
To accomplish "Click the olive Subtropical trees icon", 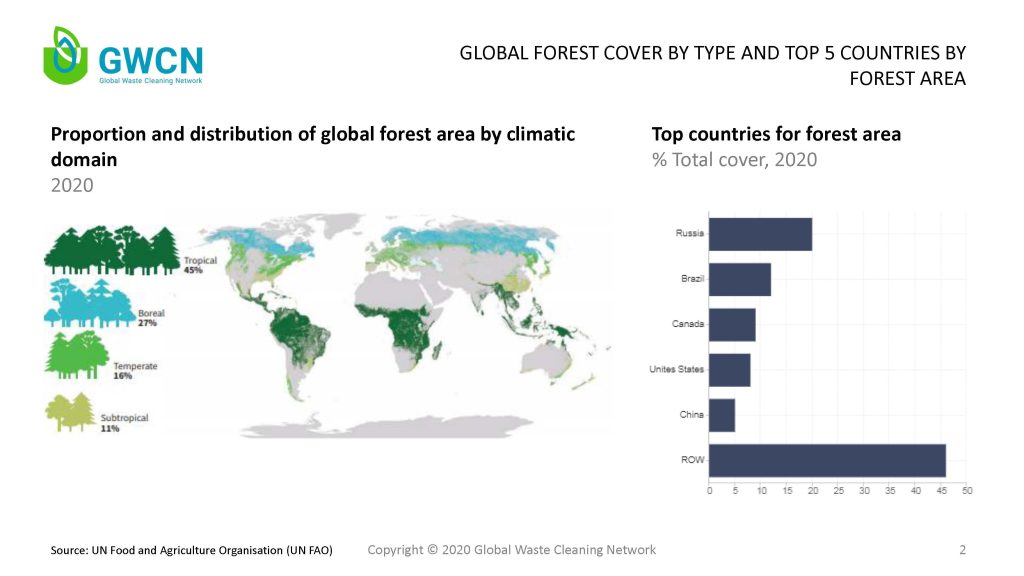I will [x=70, y=412].
